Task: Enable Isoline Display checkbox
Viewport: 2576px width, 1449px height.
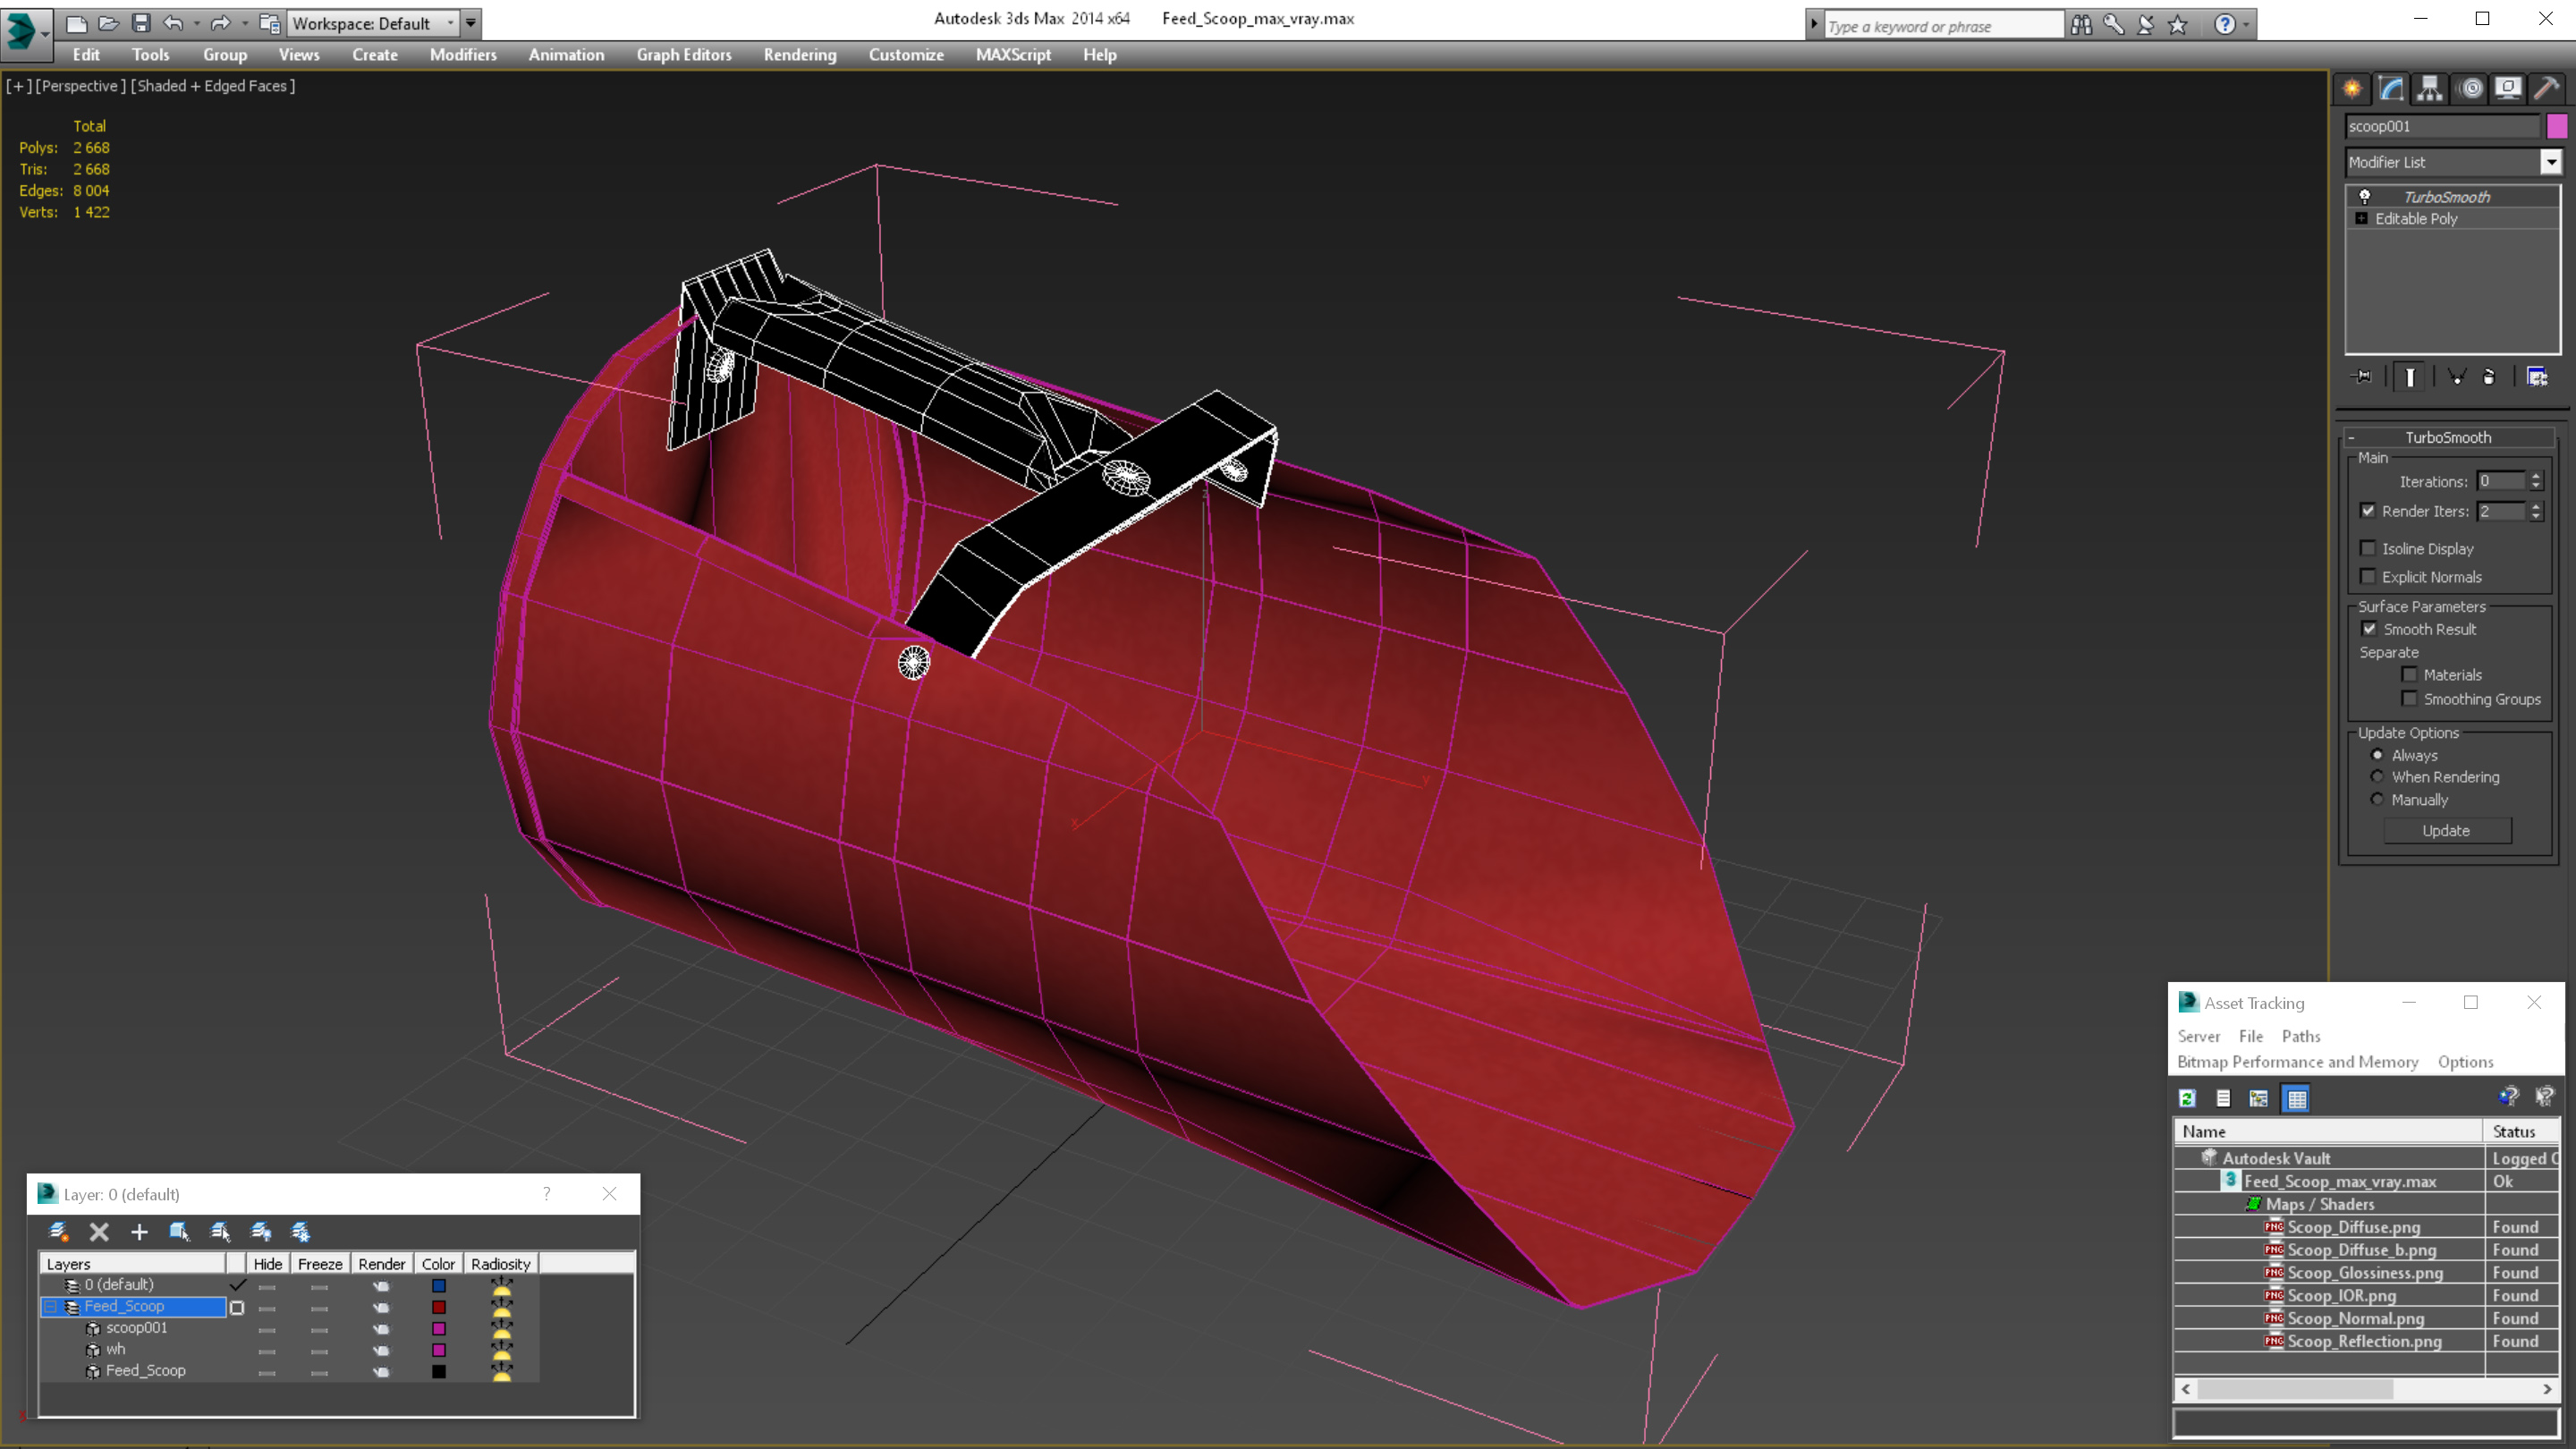Action: 2367,548
